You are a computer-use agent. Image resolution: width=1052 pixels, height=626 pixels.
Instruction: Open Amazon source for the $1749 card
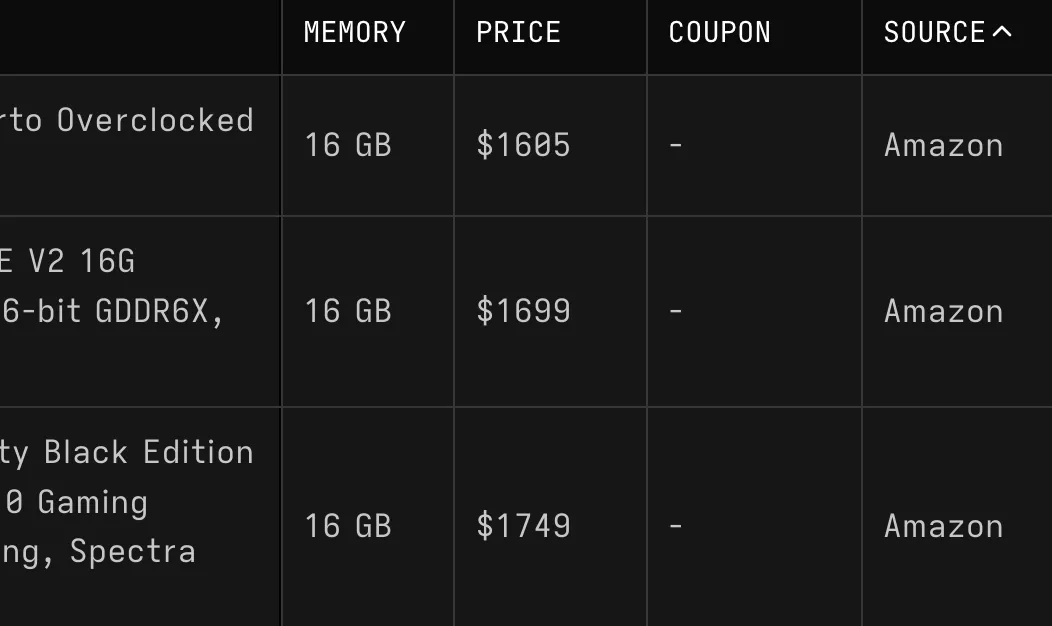click(943, 526)
